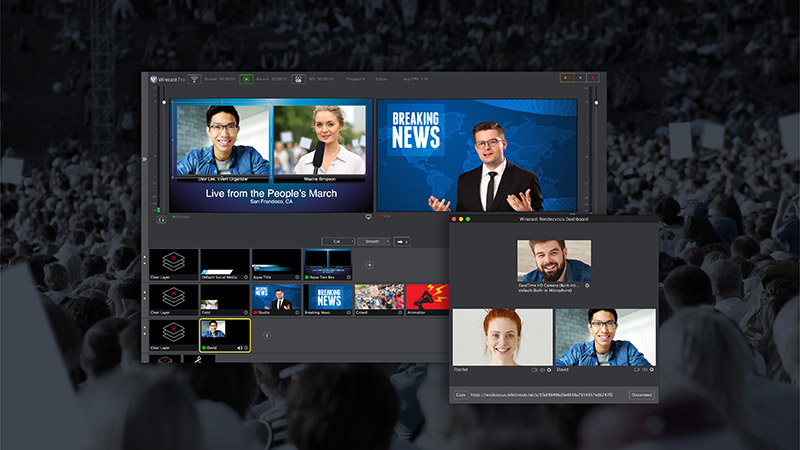Open the Cut transition dropdown
The image size is (800, 450).
(x=338, y=241)
